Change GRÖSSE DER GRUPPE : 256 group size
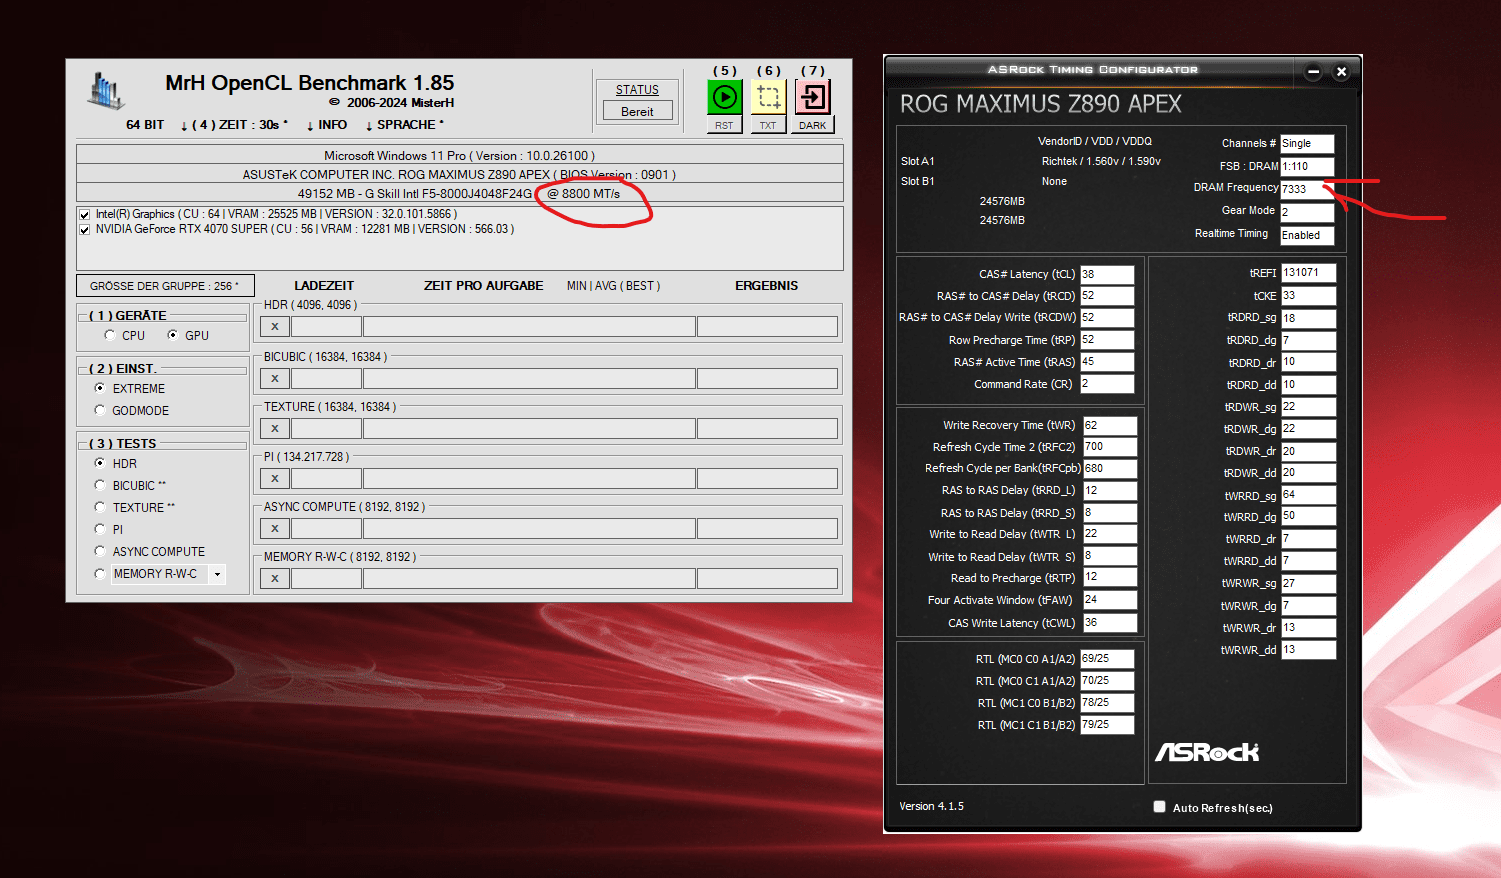This screenshot has width=1501, height=878. pyautogui.click(x=165, y=286)
